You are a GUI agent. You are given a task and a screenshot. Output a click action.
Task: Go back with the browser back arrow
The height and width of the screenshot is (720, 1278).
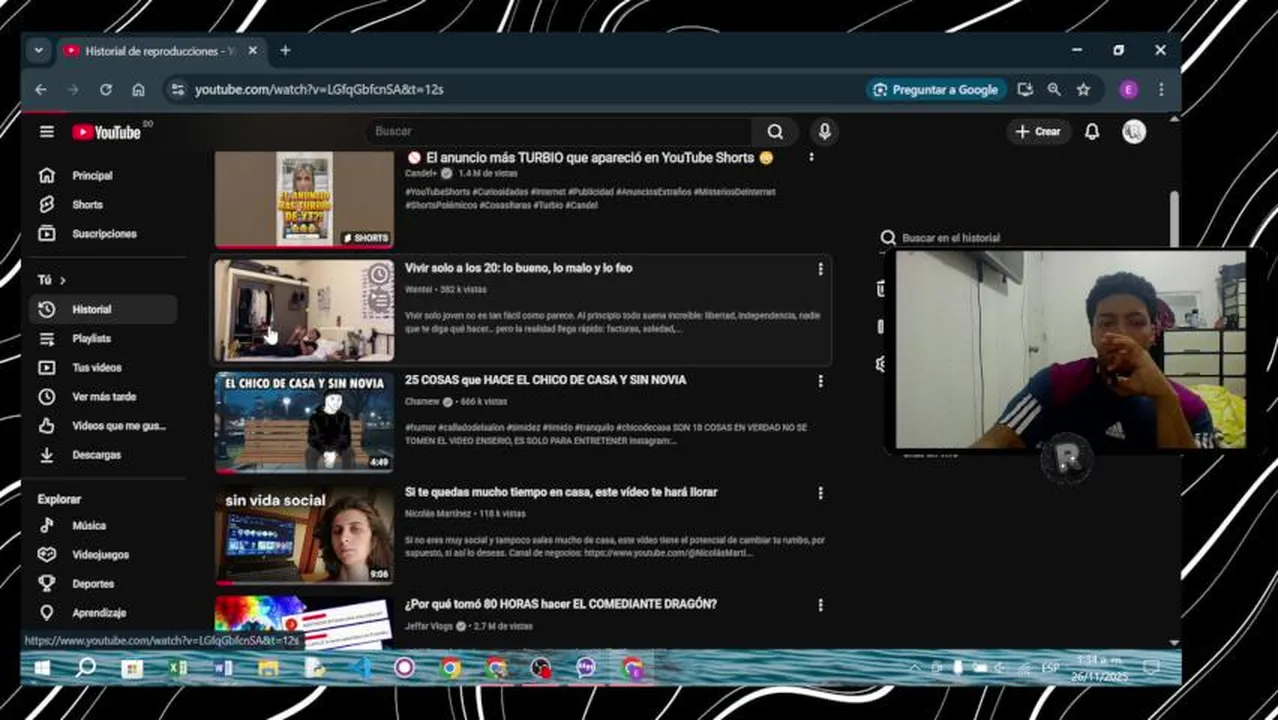point(41,89)
